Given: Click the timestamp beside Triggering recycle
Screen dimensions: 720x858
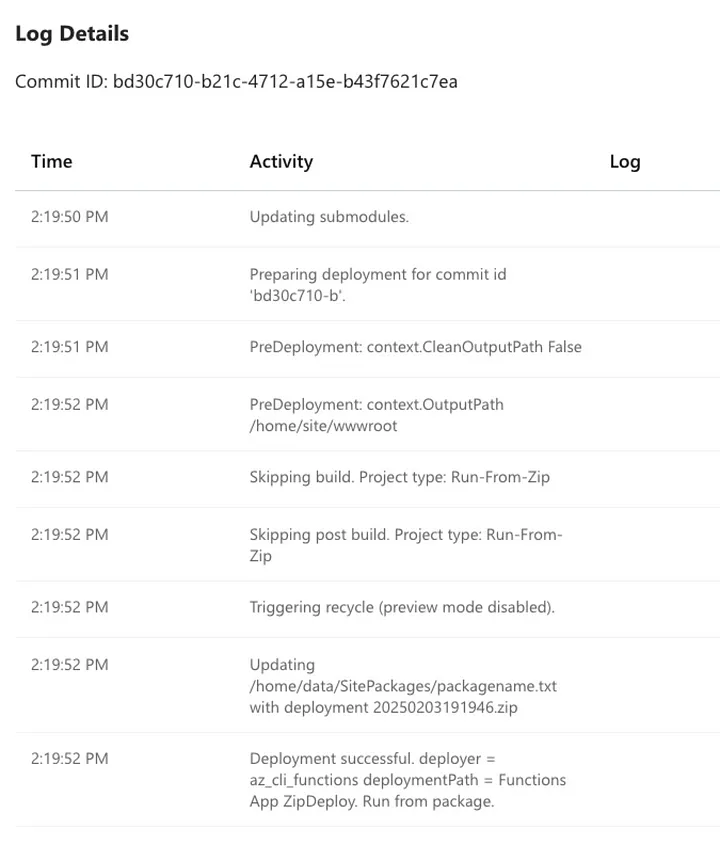Looking at the screenshot, I should click(69, 607).
